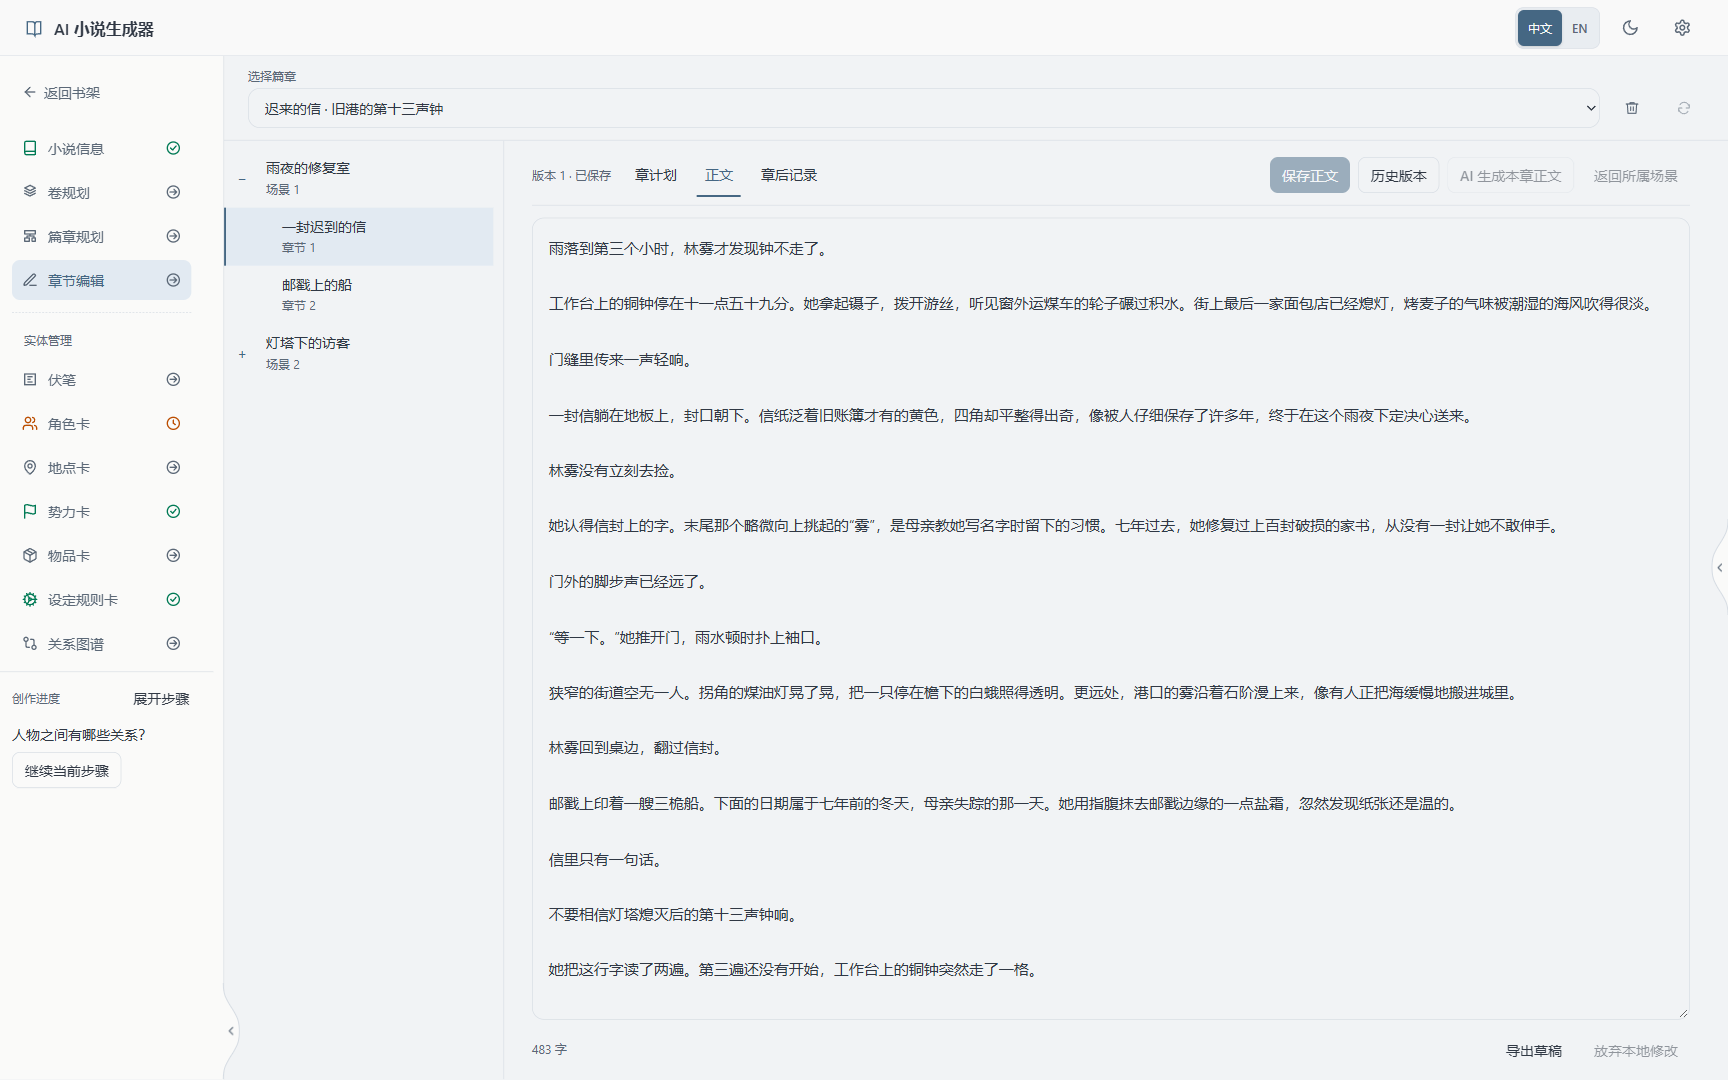Expand the right side panel handle
This screenshot has height=1080, width=1728.
tap(1719, 568)
